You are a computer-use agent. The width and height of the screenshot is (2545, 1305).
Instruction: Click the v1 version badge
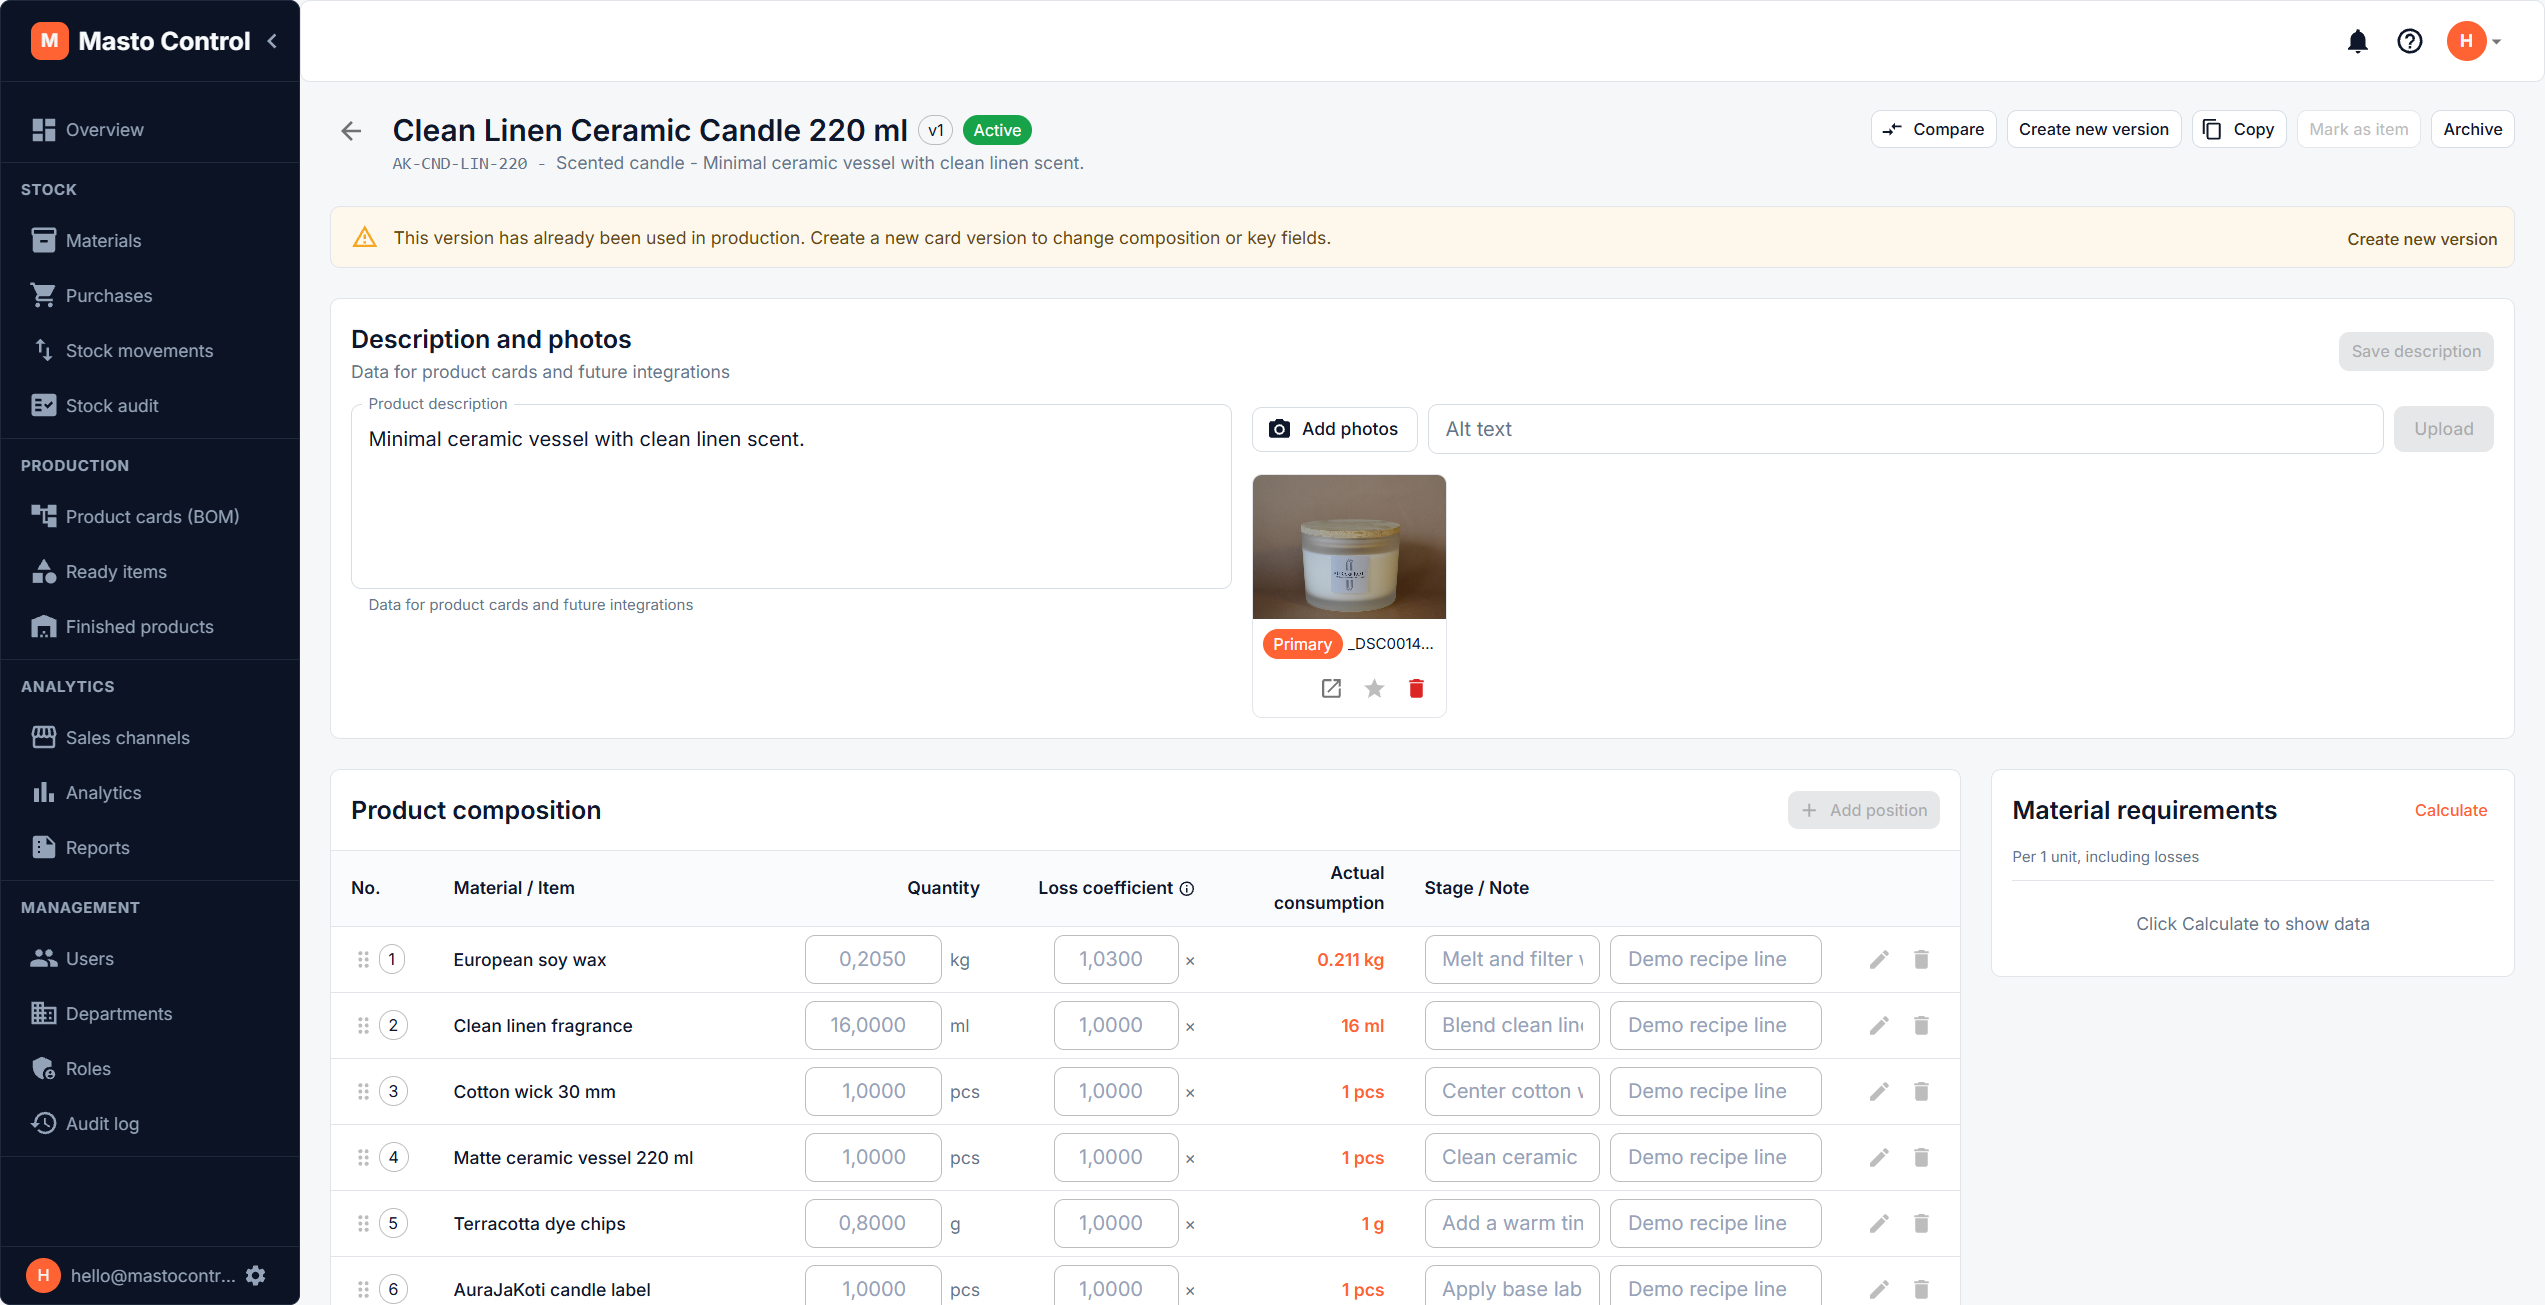[935, 130]
